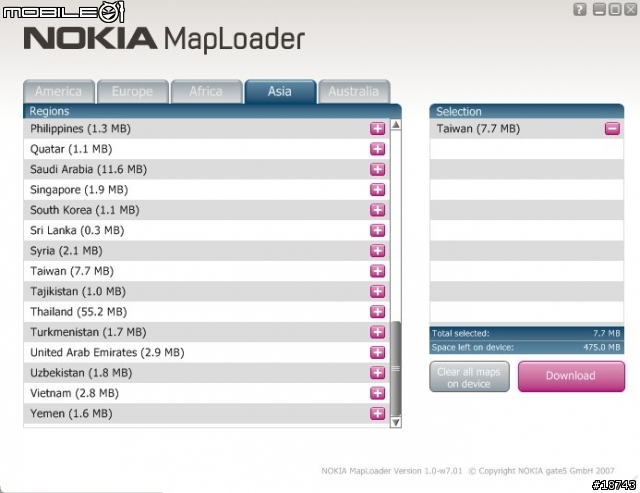Image resolution: width=640 pixels, height=493 pixels.
Task: Select Taiwan (7.7 MB) in Selection panel
Action: tap(478, 129)
